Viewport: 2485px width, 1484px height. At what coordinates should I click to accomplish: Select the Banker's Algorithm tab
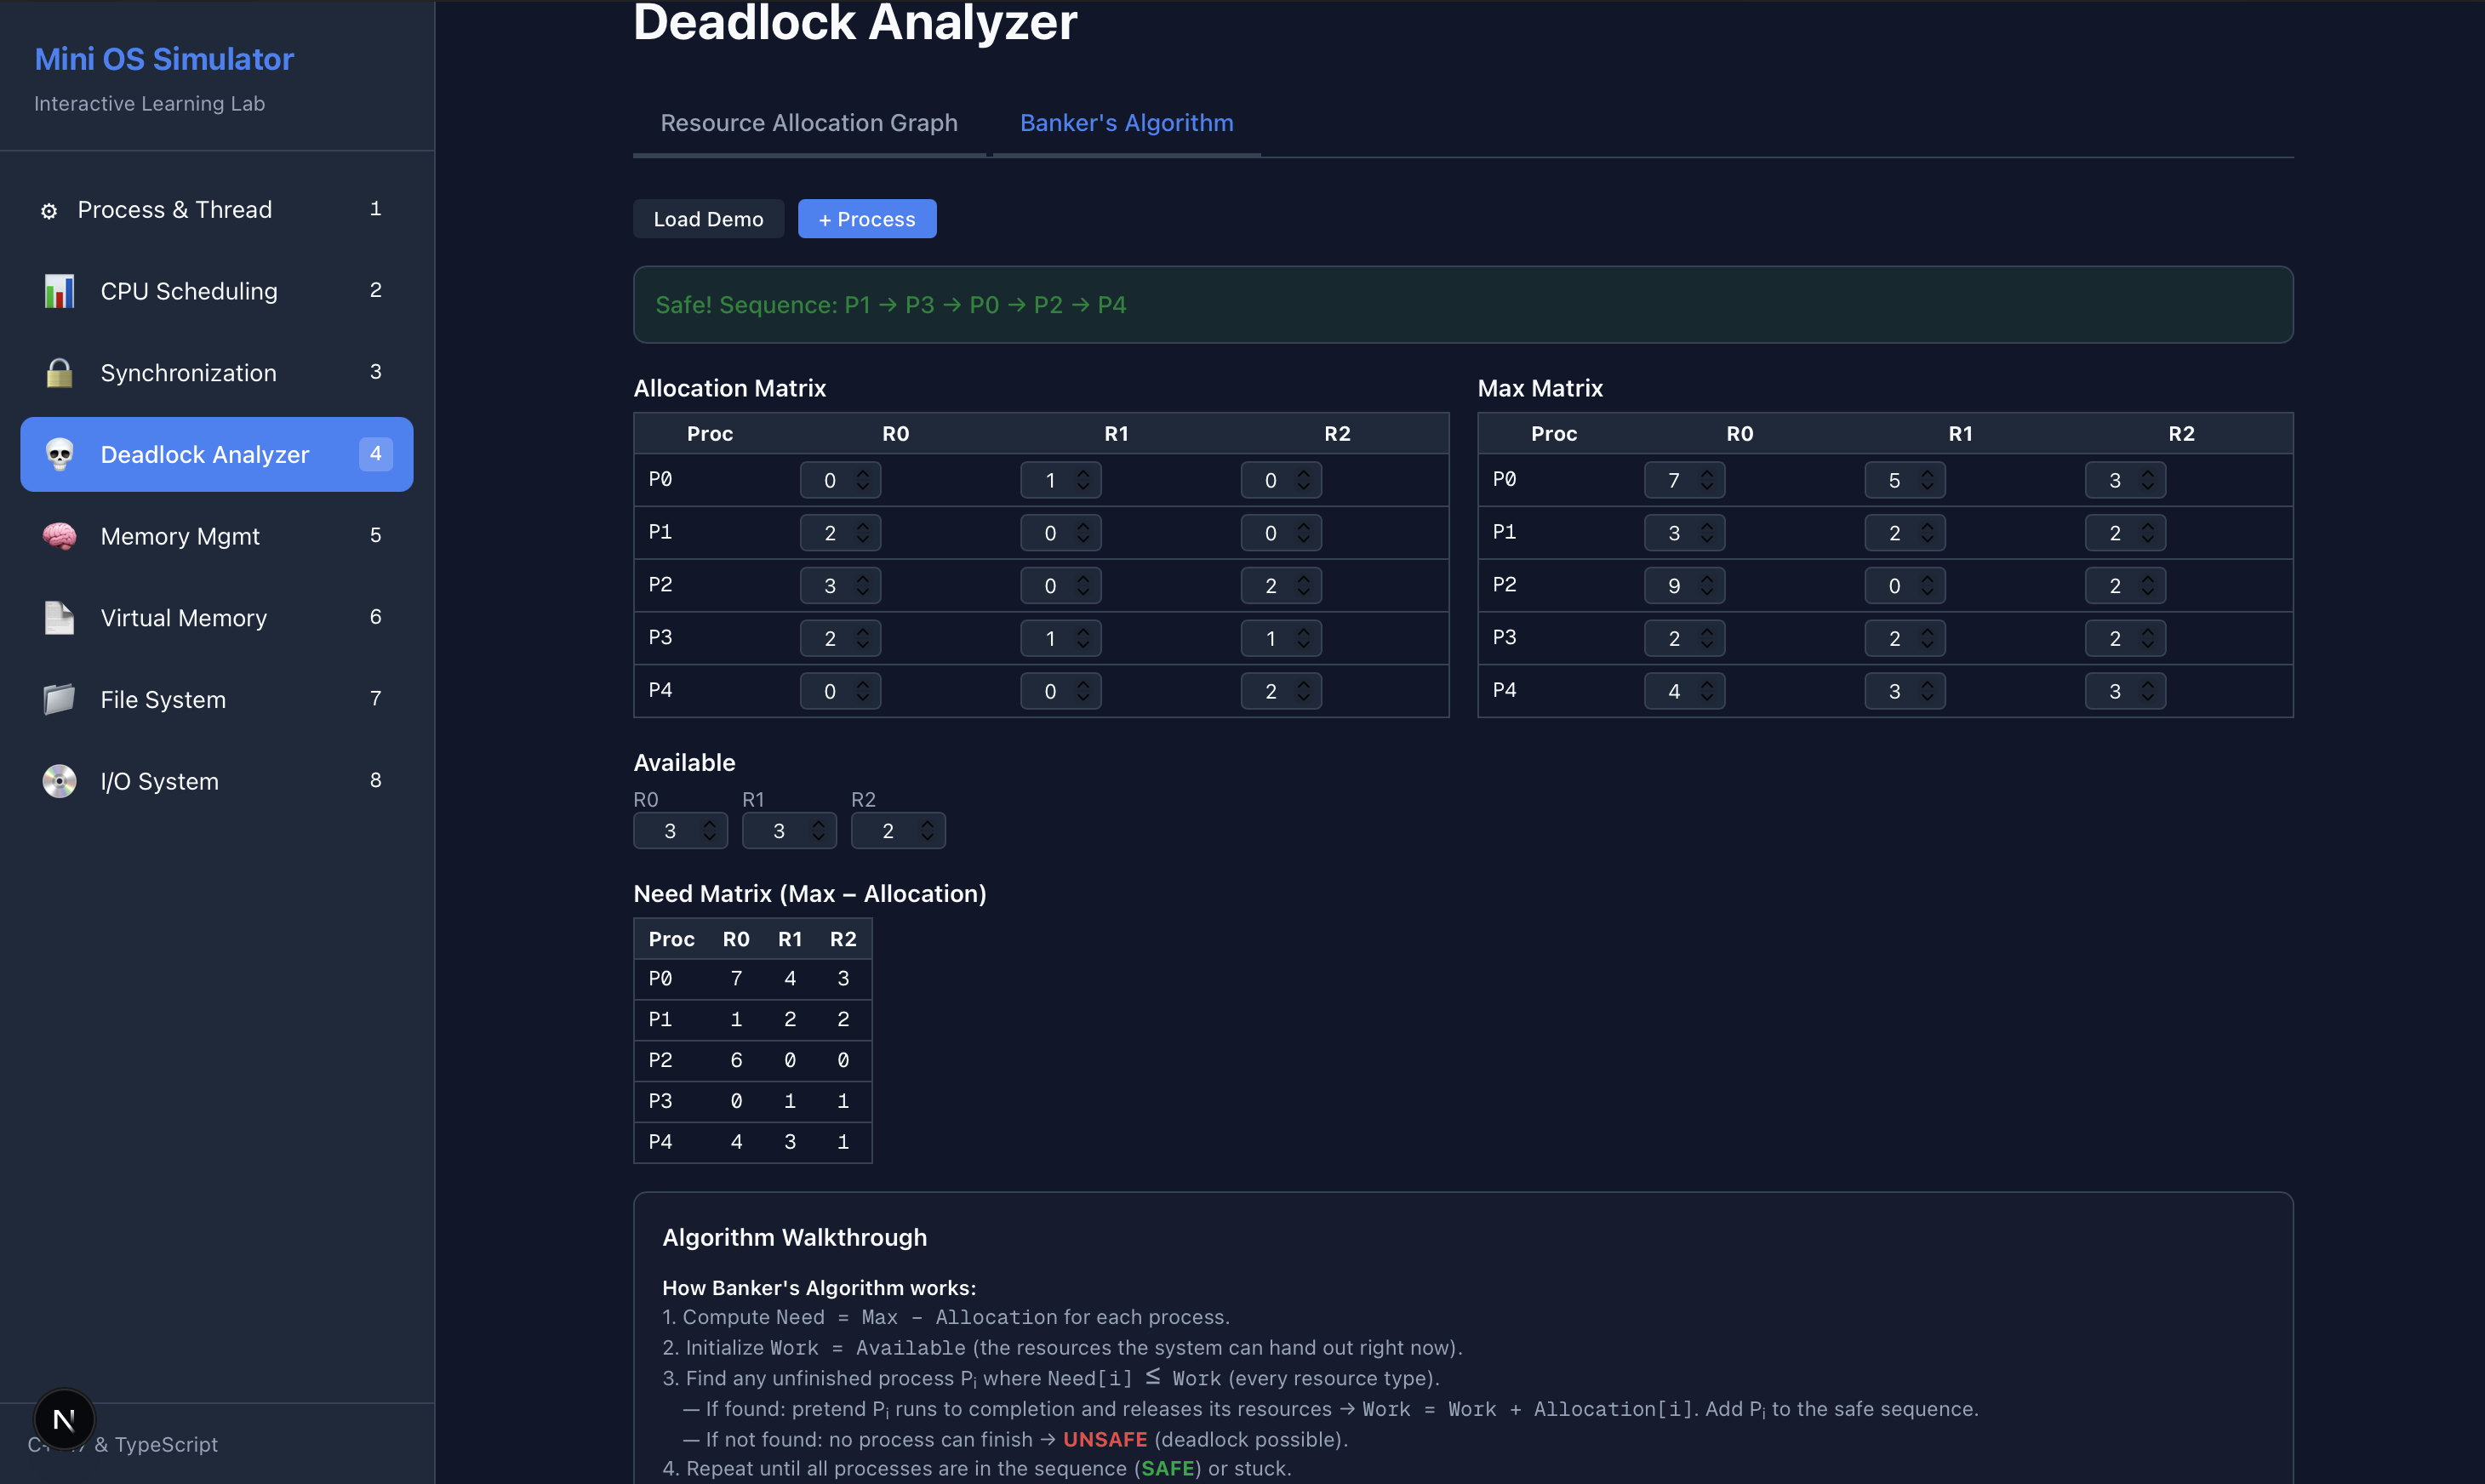pyautogui.click(x=1126, y=123)
